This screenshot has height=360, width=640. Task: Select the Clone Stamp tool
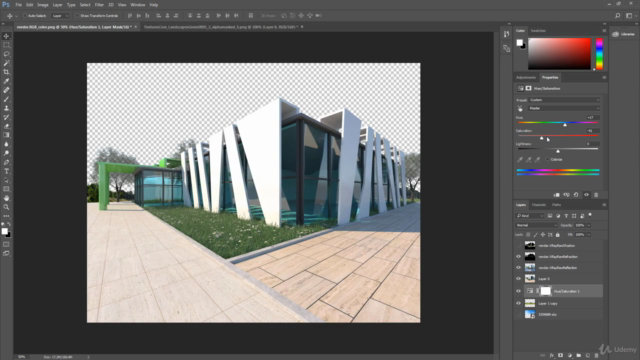(6, 108)
